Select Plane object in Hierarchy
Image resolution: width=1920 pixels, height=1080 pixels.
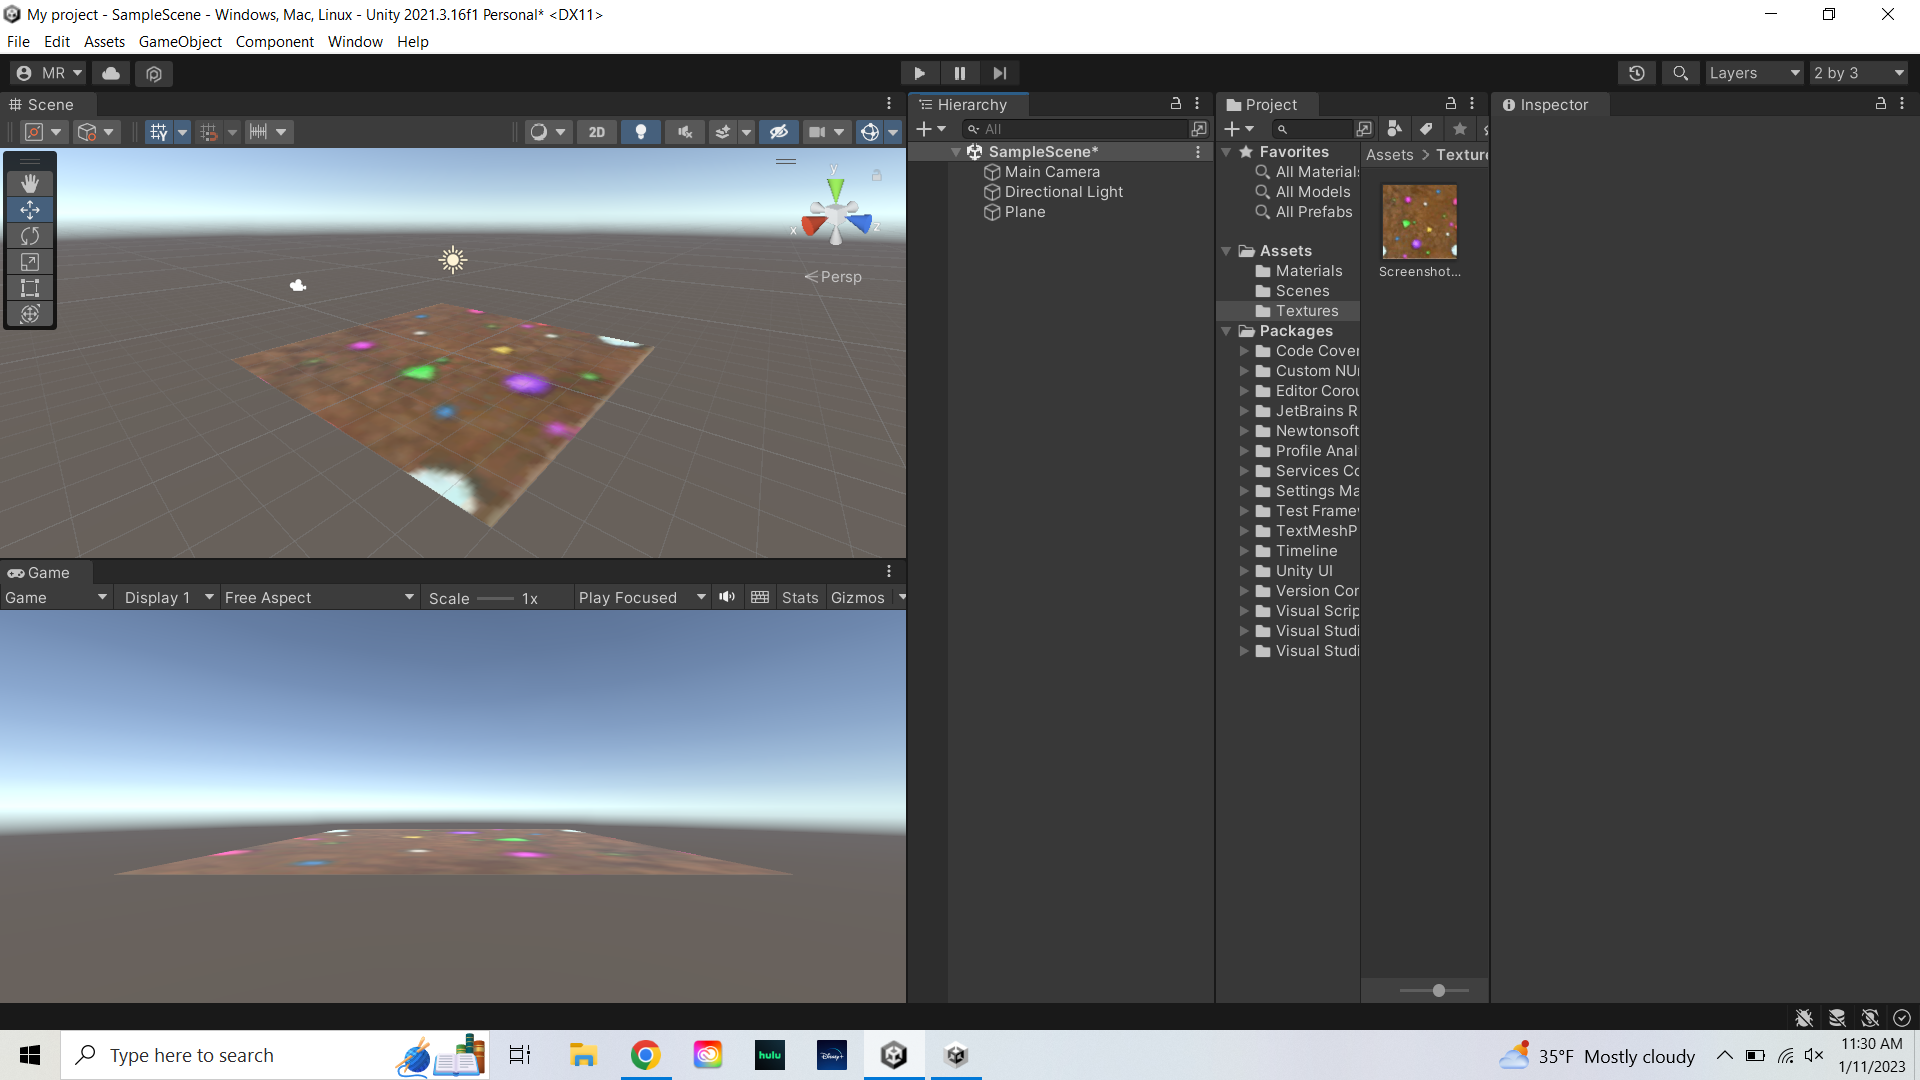point(1025,212)
